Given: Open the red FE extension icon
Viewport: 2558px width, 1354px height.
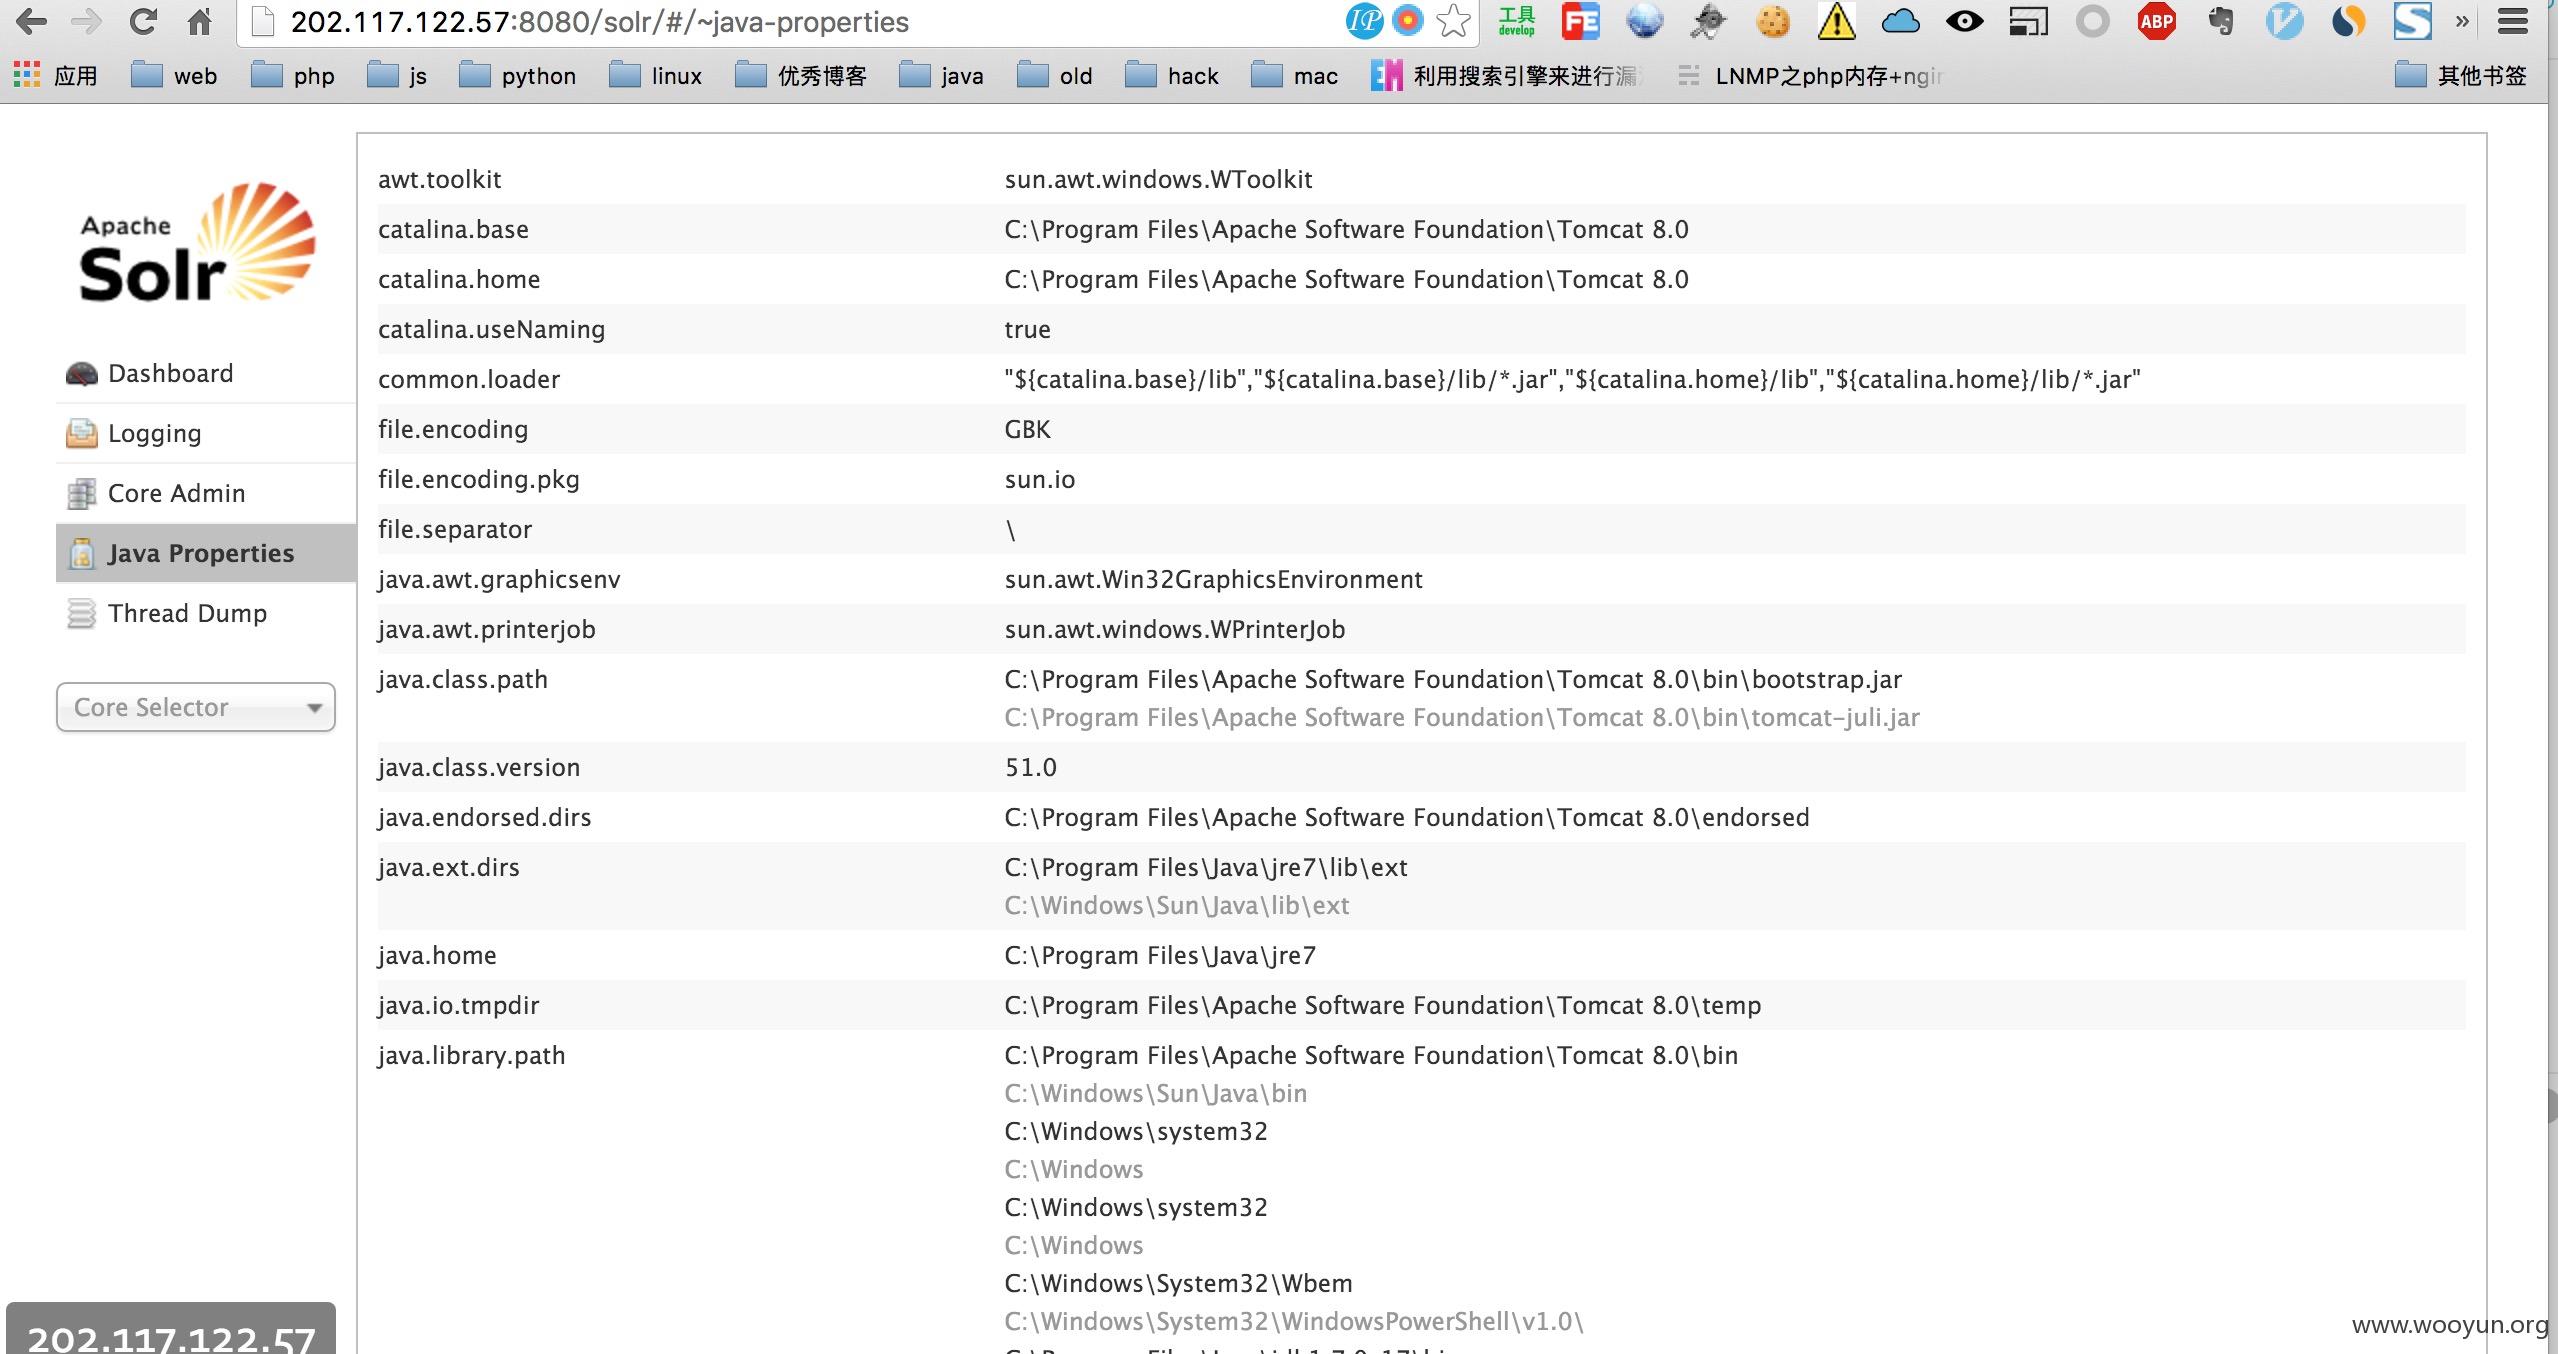Looking at the screenshot, I should [1580, 21].
